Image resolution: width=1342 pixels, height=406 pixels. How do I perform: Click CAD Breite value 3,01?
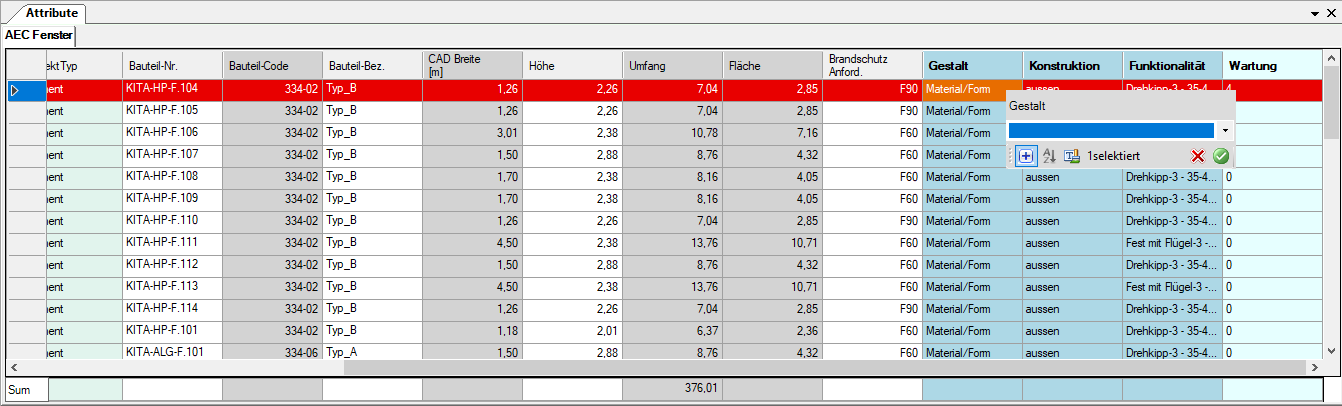(472, 133)
